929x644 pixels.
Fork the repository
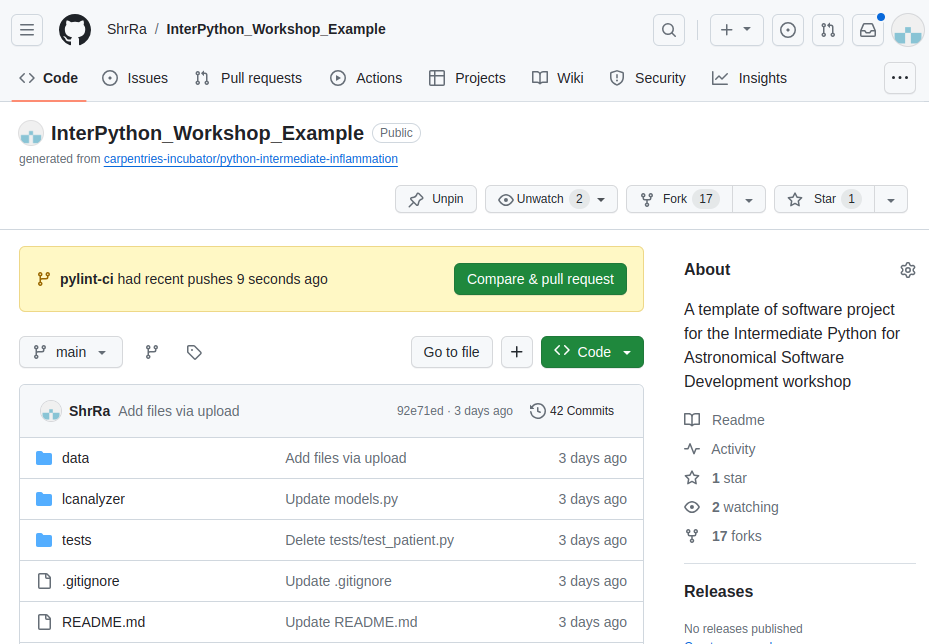click(680, 199)
